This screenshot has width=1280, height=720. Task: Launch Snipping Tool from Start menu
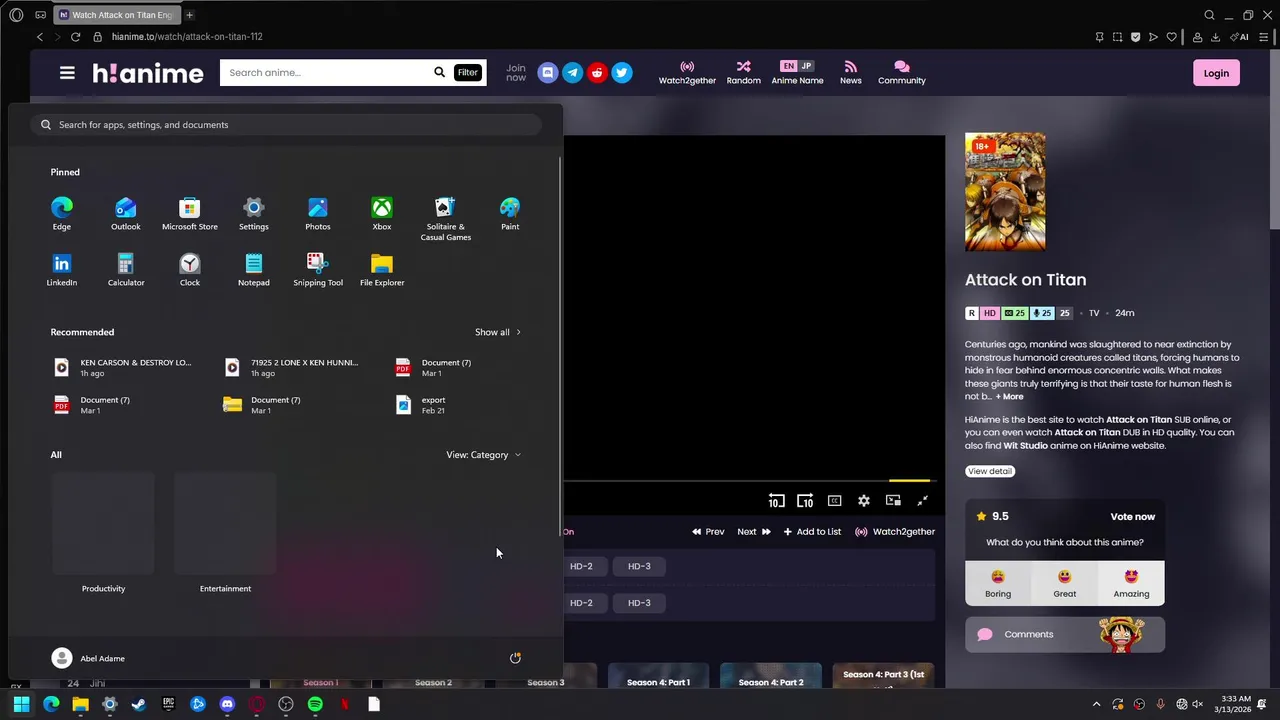(318, 269)
